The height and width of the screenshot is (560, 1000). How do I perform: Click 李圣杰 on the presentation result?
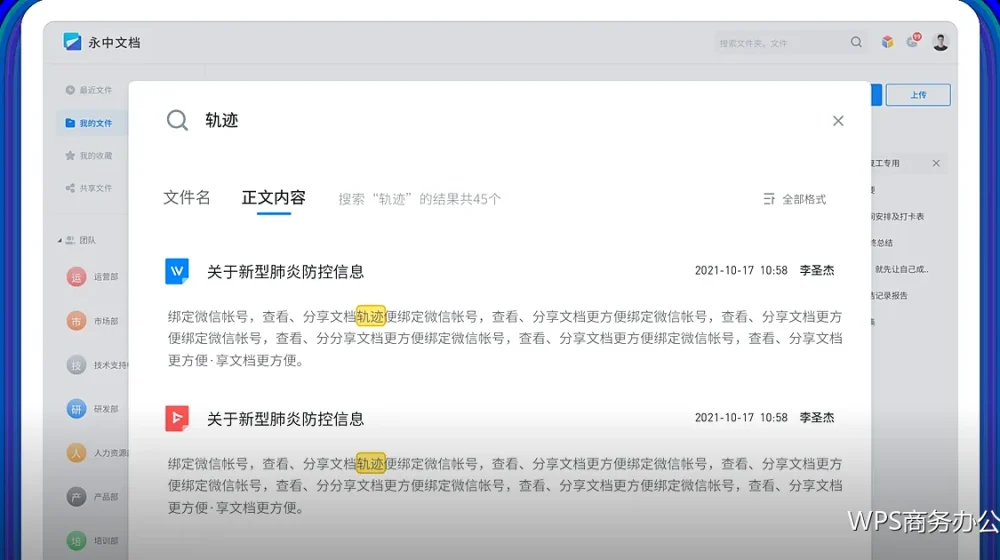(817, 418)
